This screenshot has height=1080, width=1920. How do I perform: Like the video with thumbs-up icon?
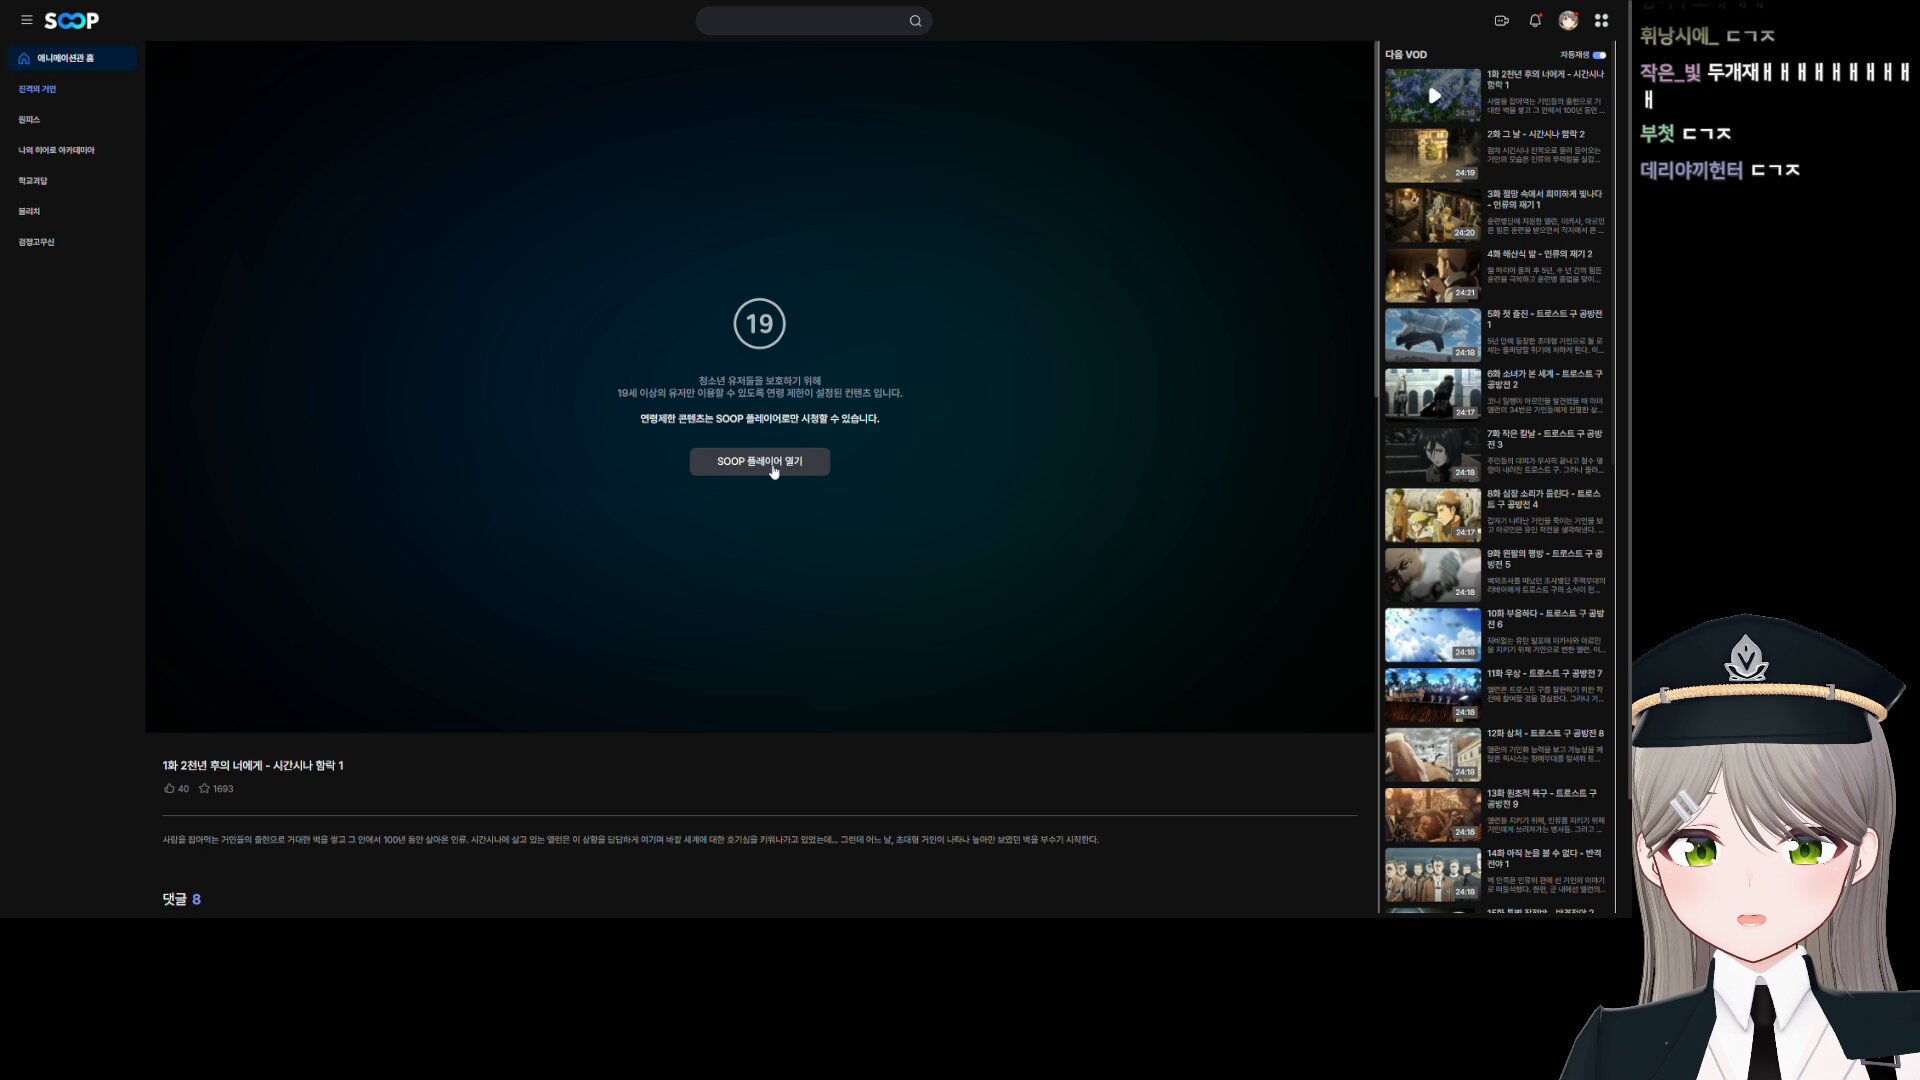[x=169, y=788]
